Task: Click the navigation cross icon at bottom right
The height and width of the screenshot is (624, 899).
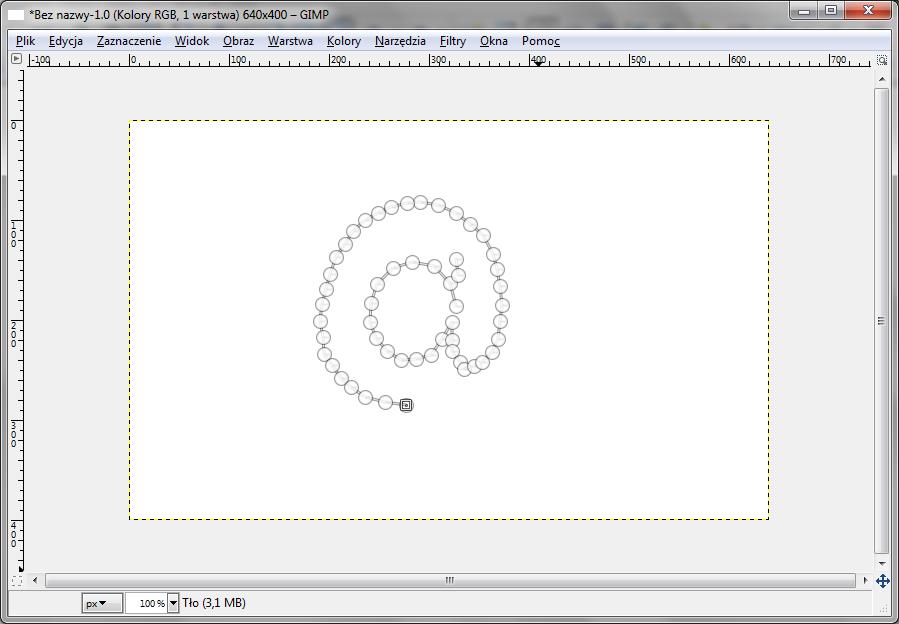Action: 882,581
